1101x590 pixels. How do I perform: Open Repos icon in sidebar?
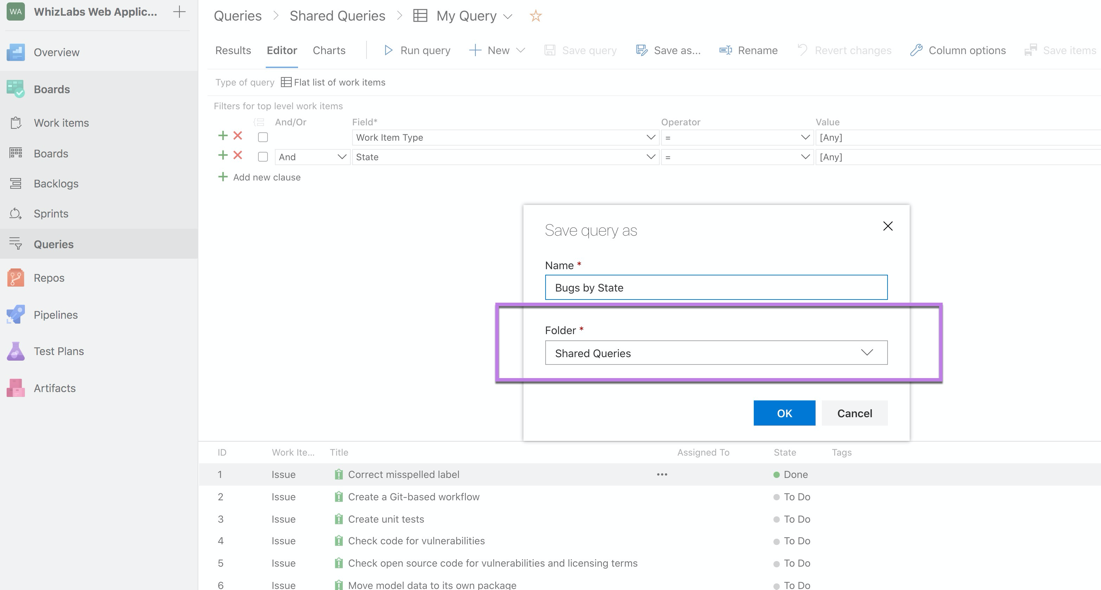(x=15, y=277)
